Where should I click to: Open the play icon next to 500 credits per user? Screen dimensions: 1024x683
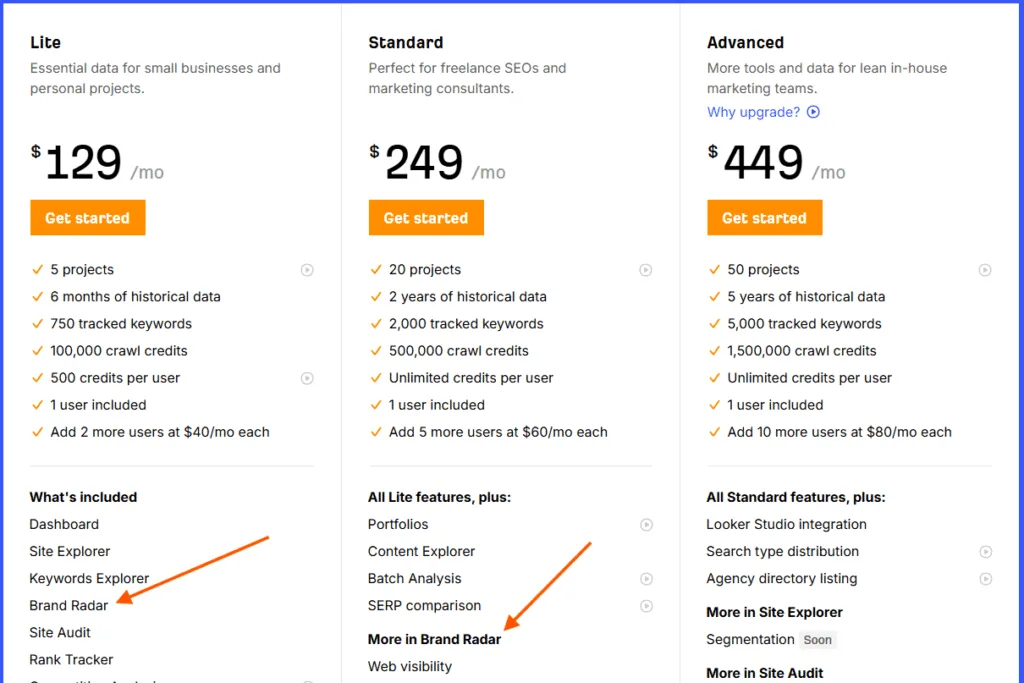coord(307,378)
